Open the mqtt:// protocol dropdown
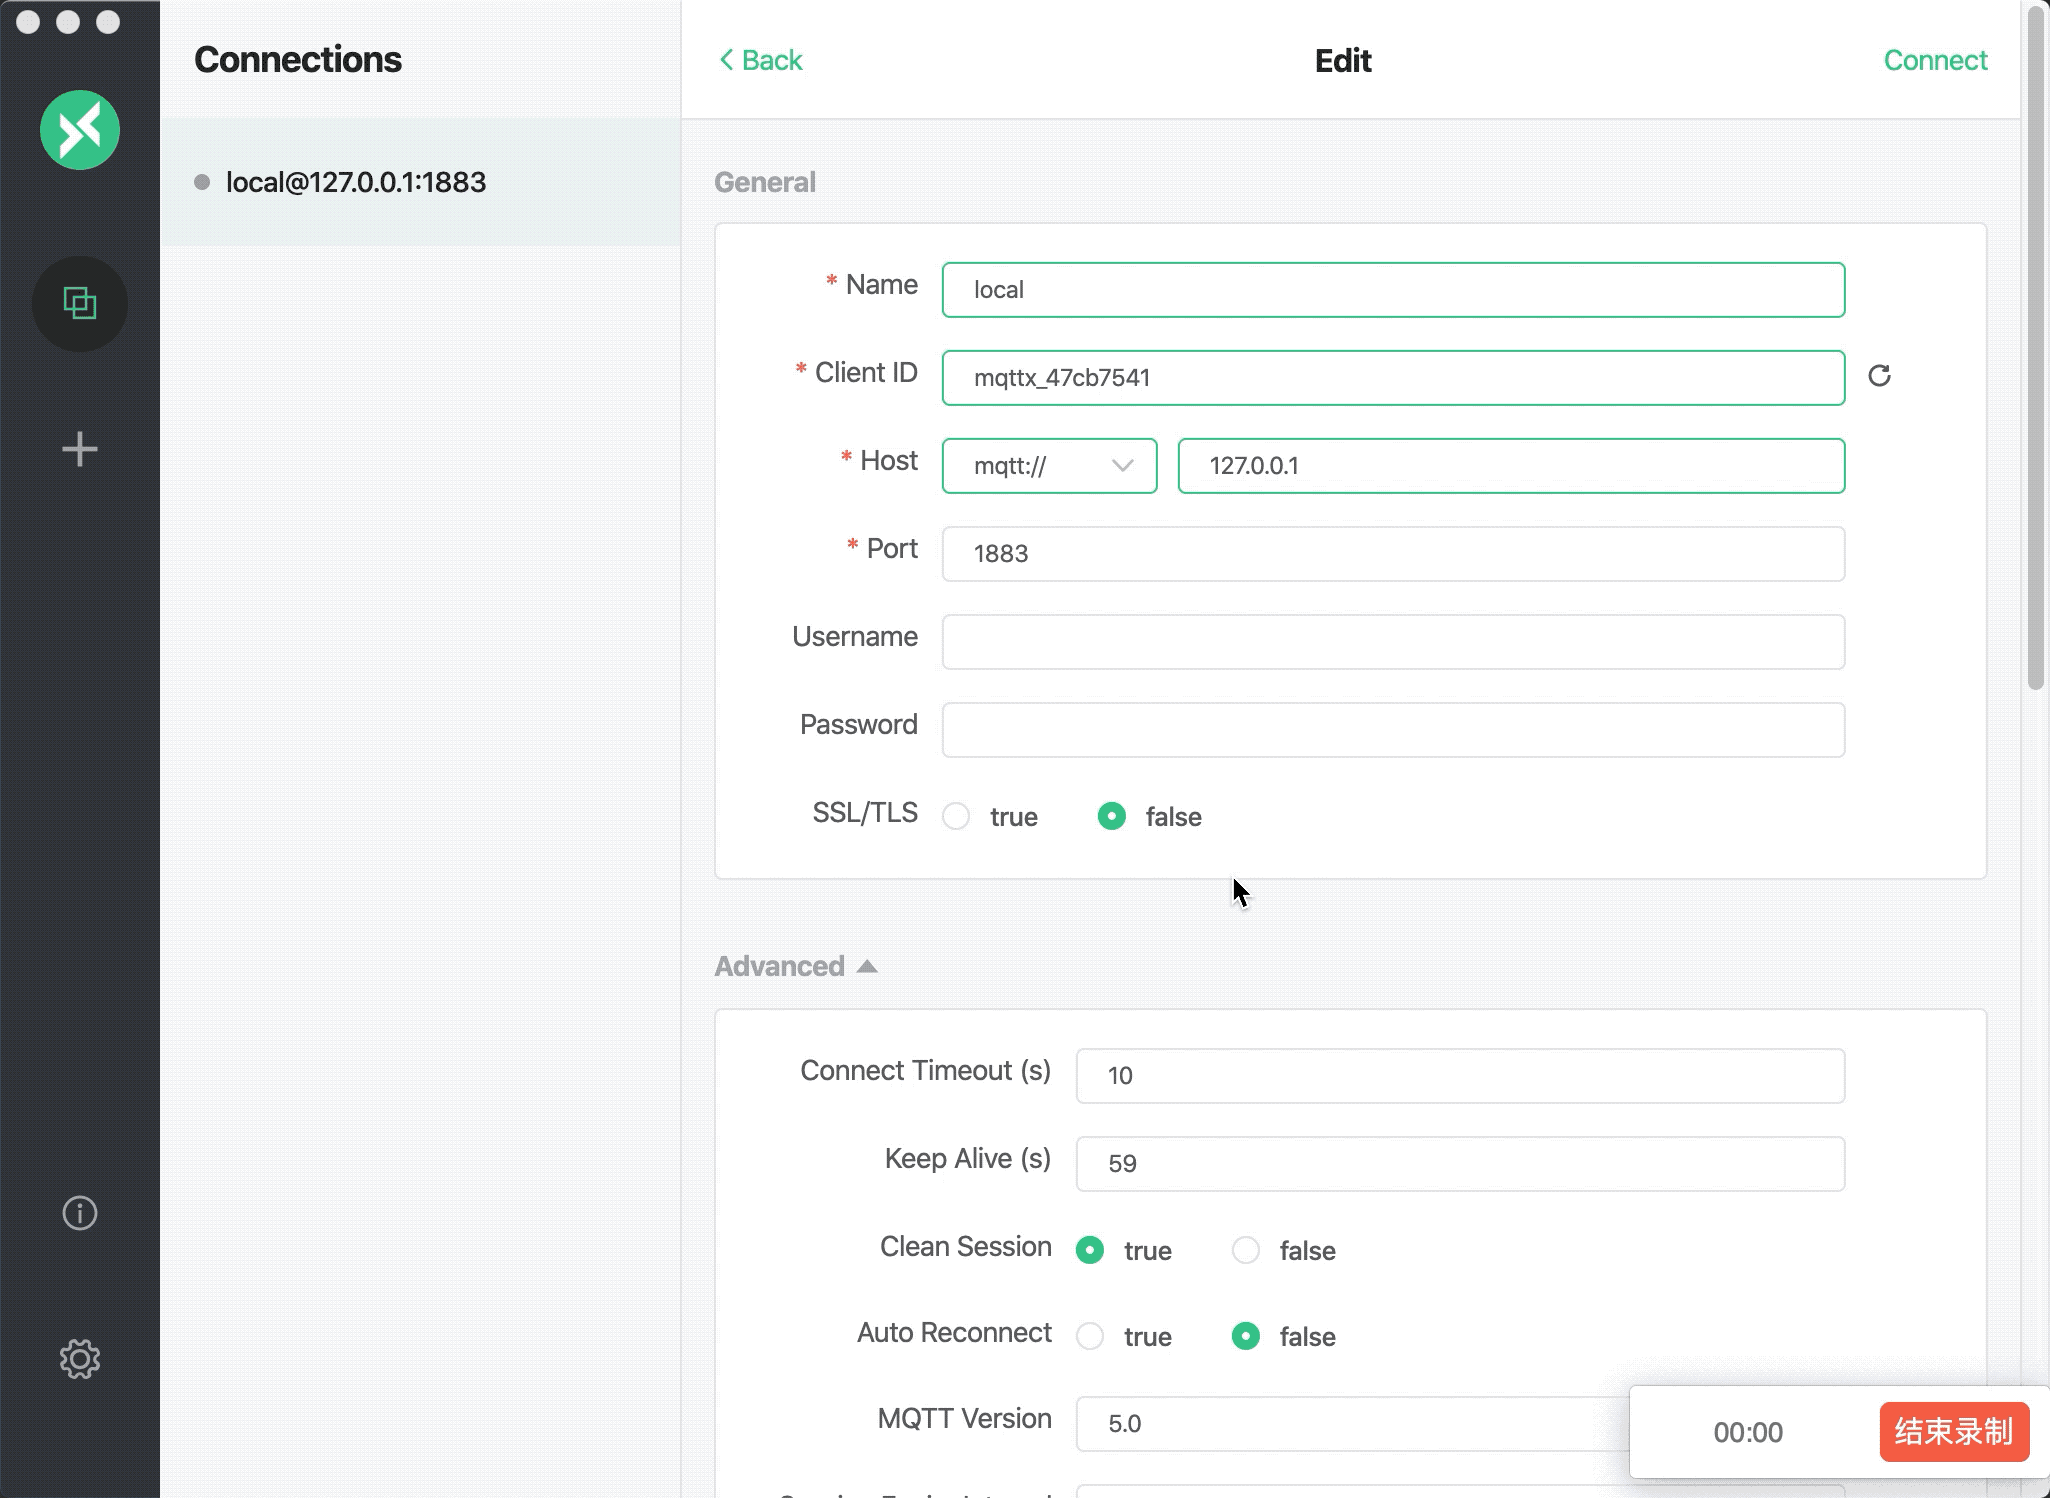Screen dimensions: 2050x1498 1049,466
